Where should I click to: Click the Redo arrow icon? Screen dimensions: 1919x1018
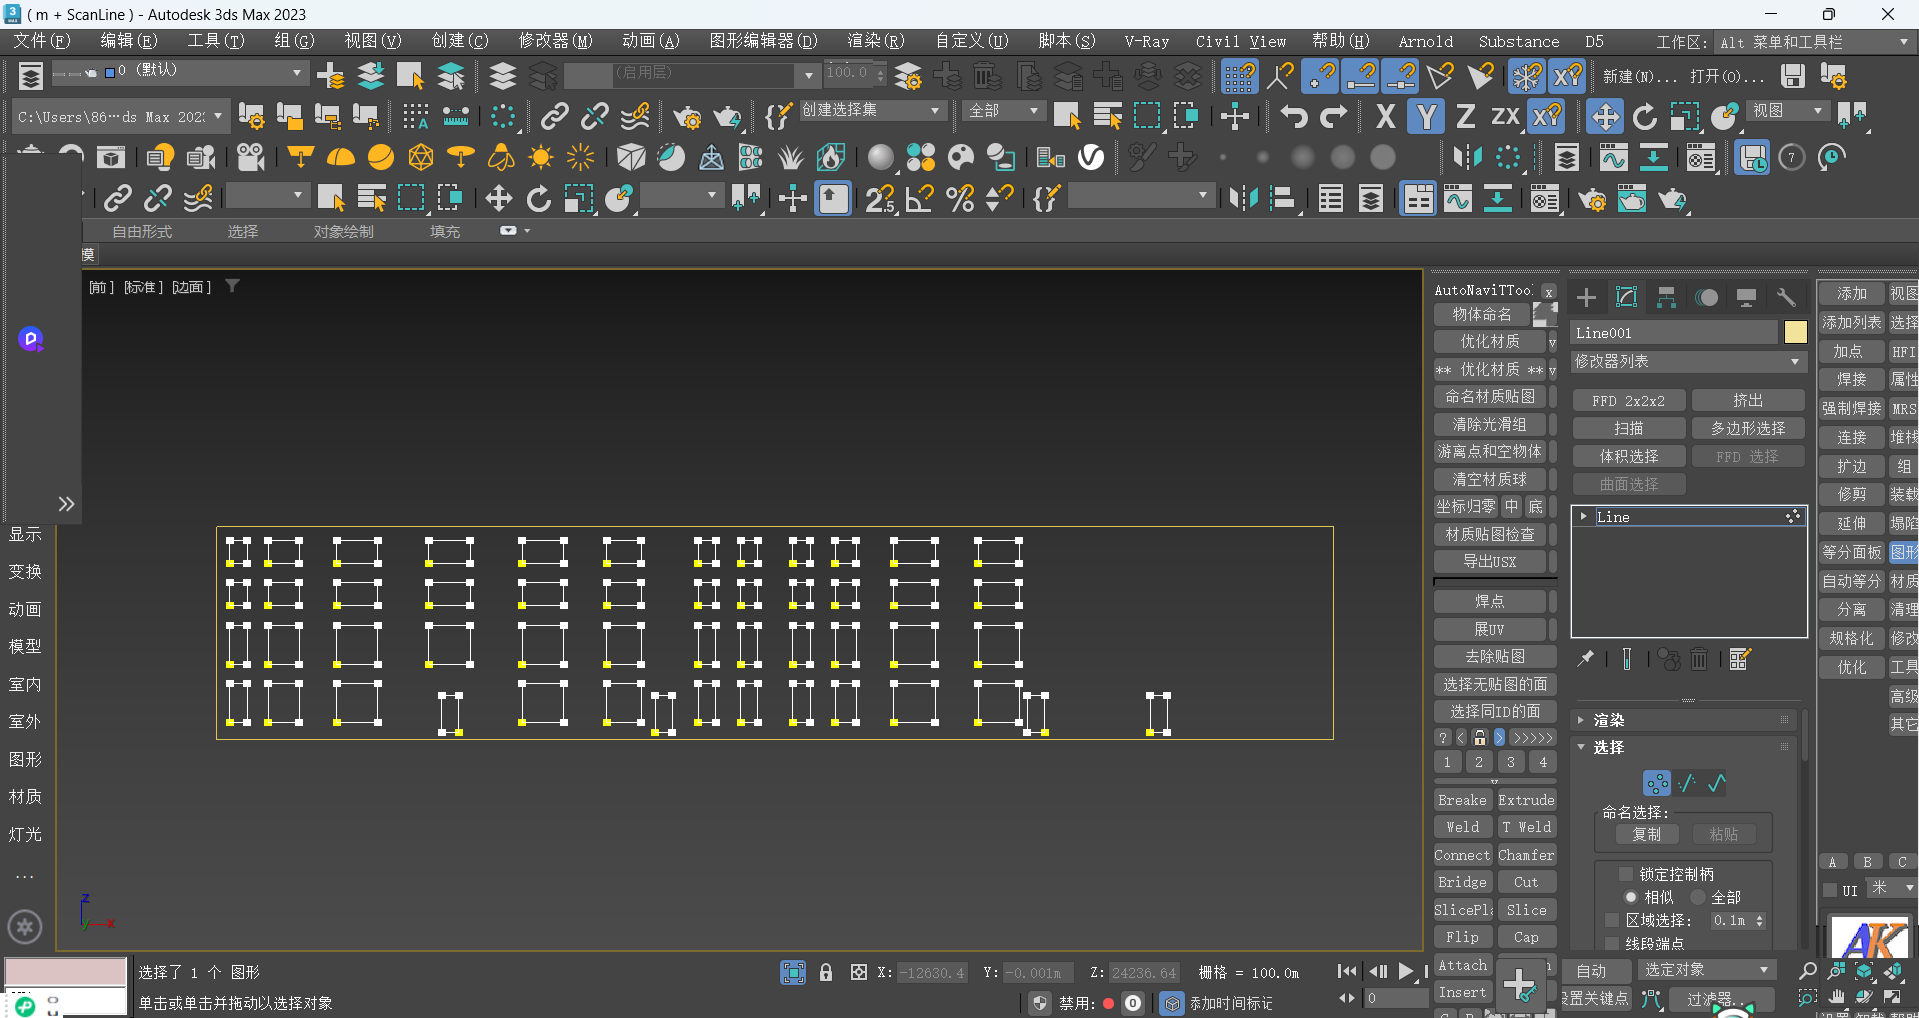coord(1334,117)
